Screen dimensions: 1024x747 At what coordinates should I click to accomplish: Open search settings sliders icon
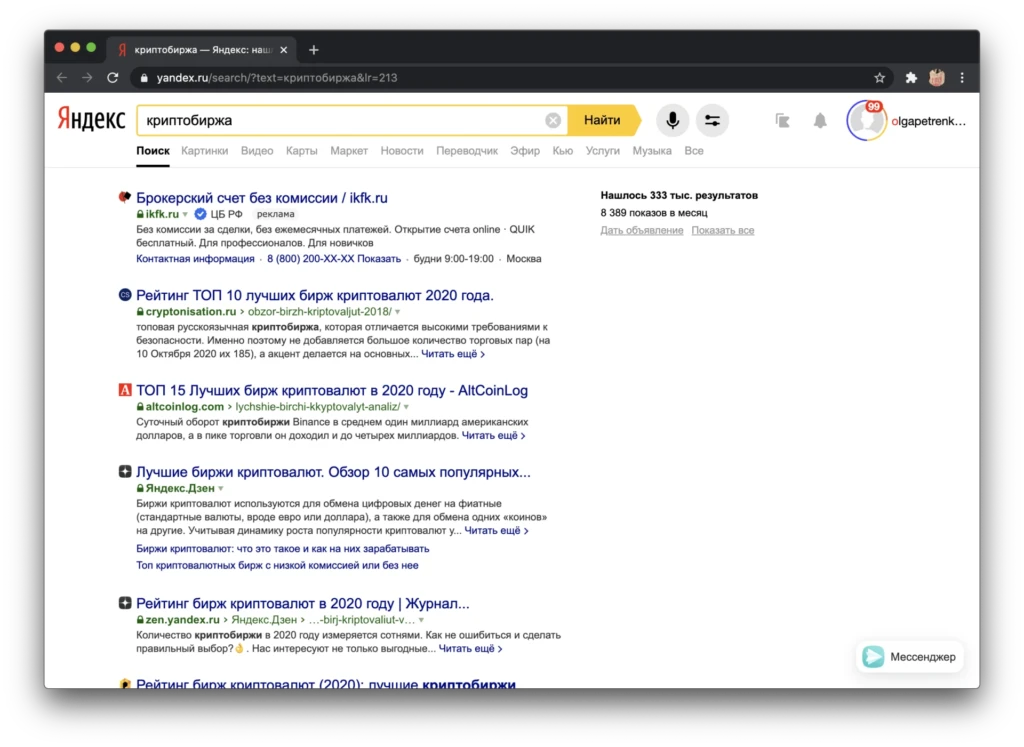[712, 120]
